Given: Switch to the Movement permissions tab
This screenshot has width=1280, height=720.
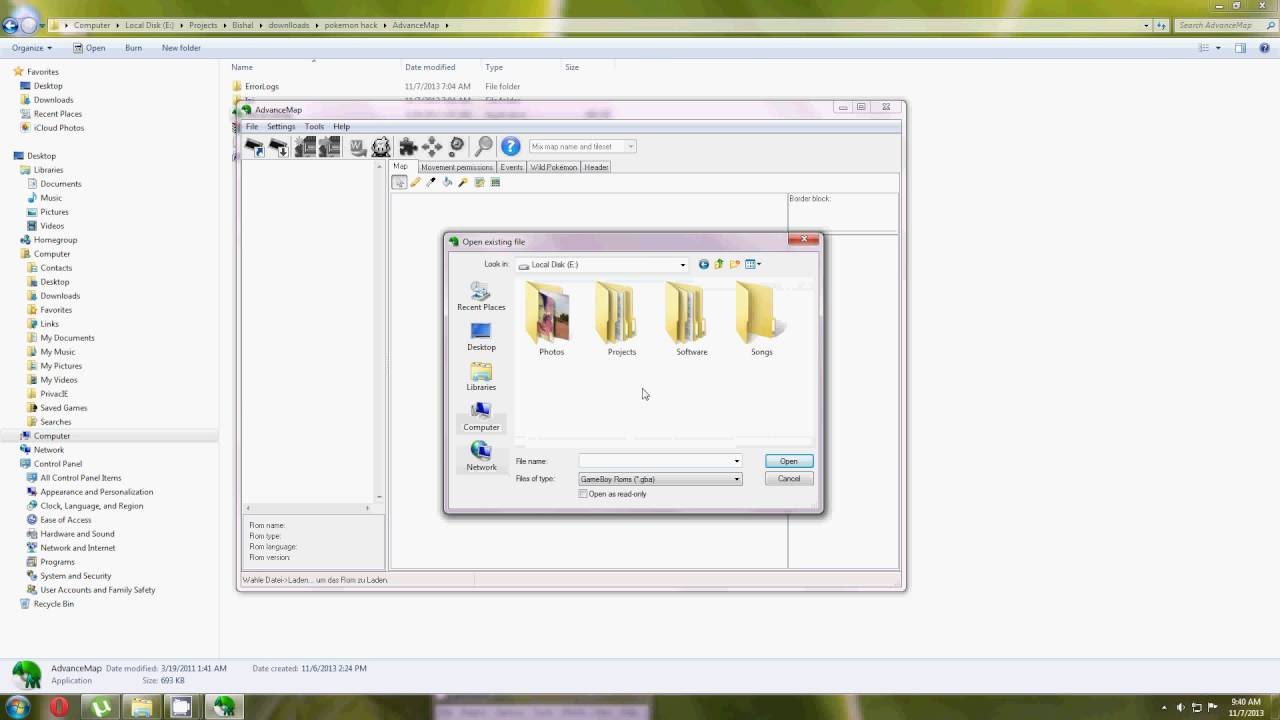Looking at the screenshot, I should click(456, 167).
